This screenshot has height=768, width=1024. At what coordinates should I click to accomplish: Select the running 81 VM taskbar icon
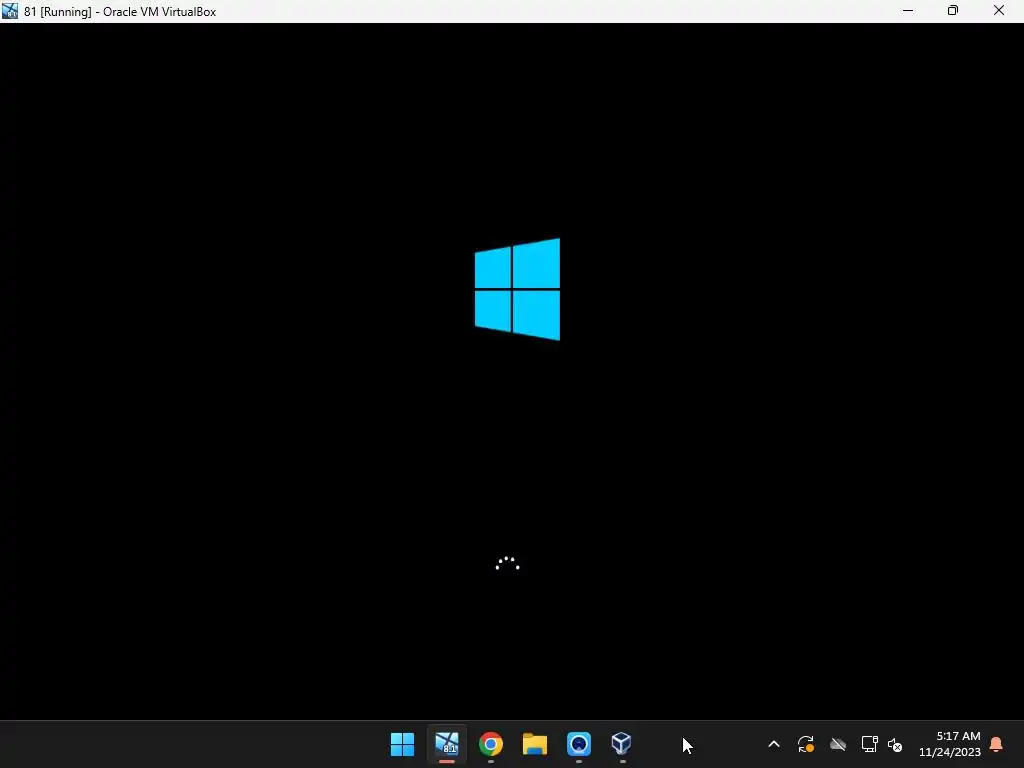coord(447,744)
